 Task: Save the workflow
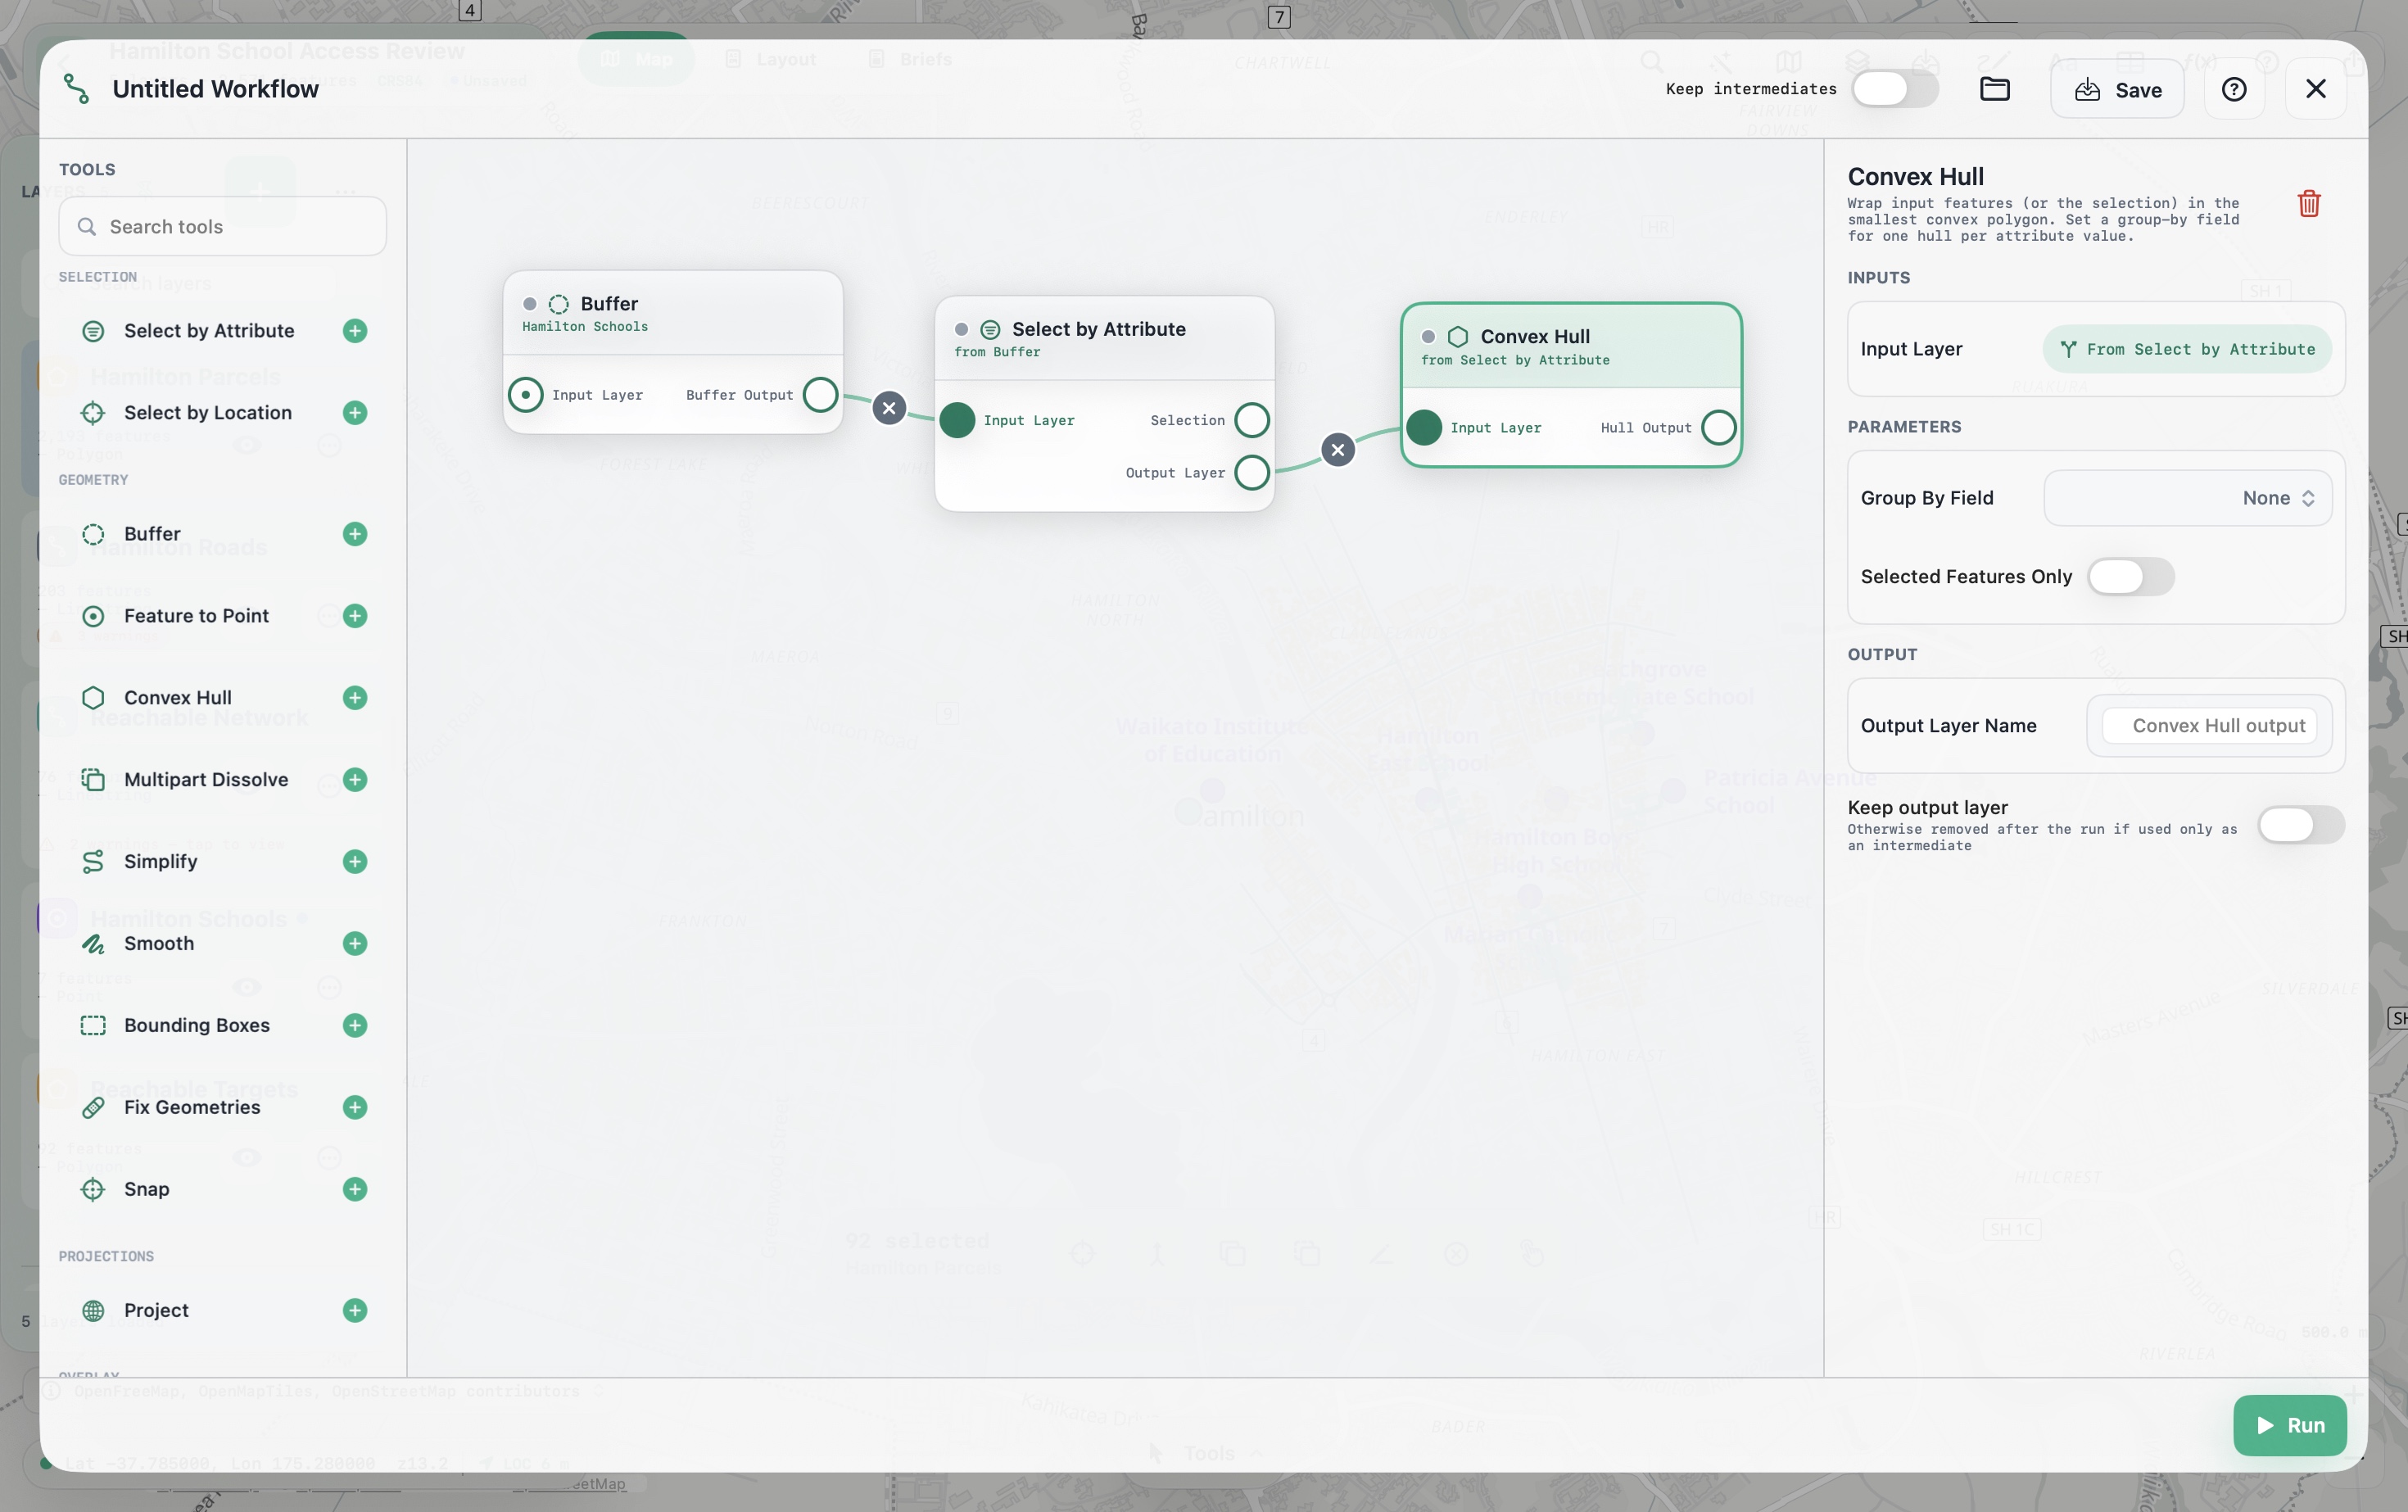pos(2117,89)
